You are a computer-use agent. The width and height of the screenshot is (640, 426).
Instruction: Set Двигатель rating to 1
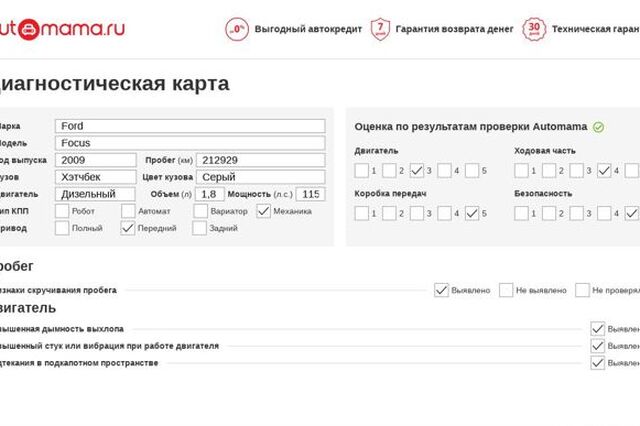click(x=362, y=171)
